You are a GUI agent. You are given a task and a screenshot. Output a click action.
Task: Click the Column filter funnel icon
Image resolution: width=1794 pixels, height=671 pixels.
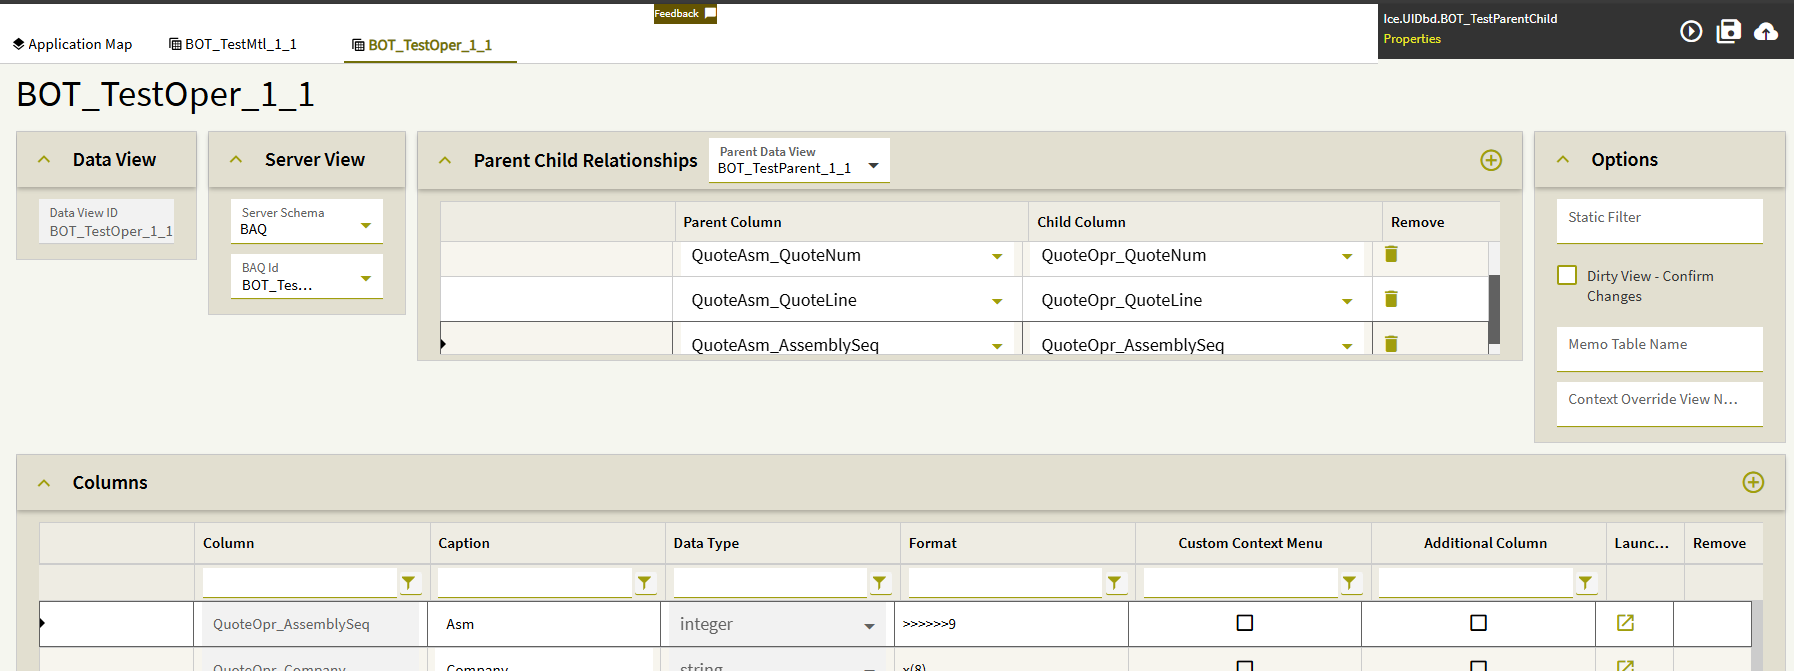409,583
